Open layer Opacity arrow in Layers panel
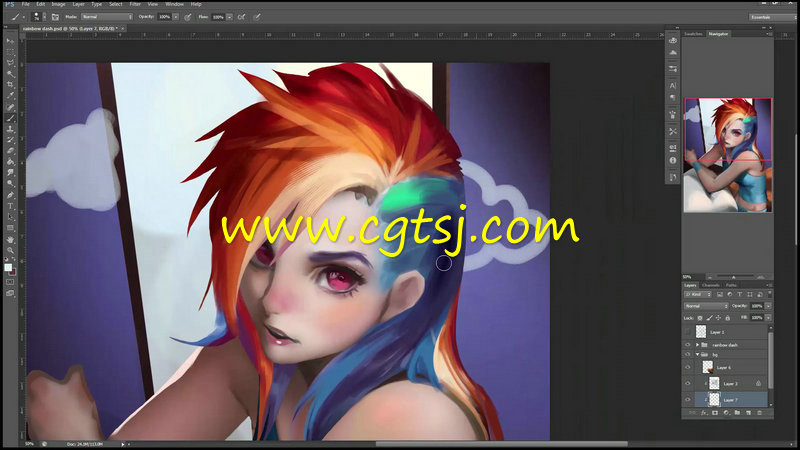The width and height of the screenshot is (800, 450). [x=768, y=306]
